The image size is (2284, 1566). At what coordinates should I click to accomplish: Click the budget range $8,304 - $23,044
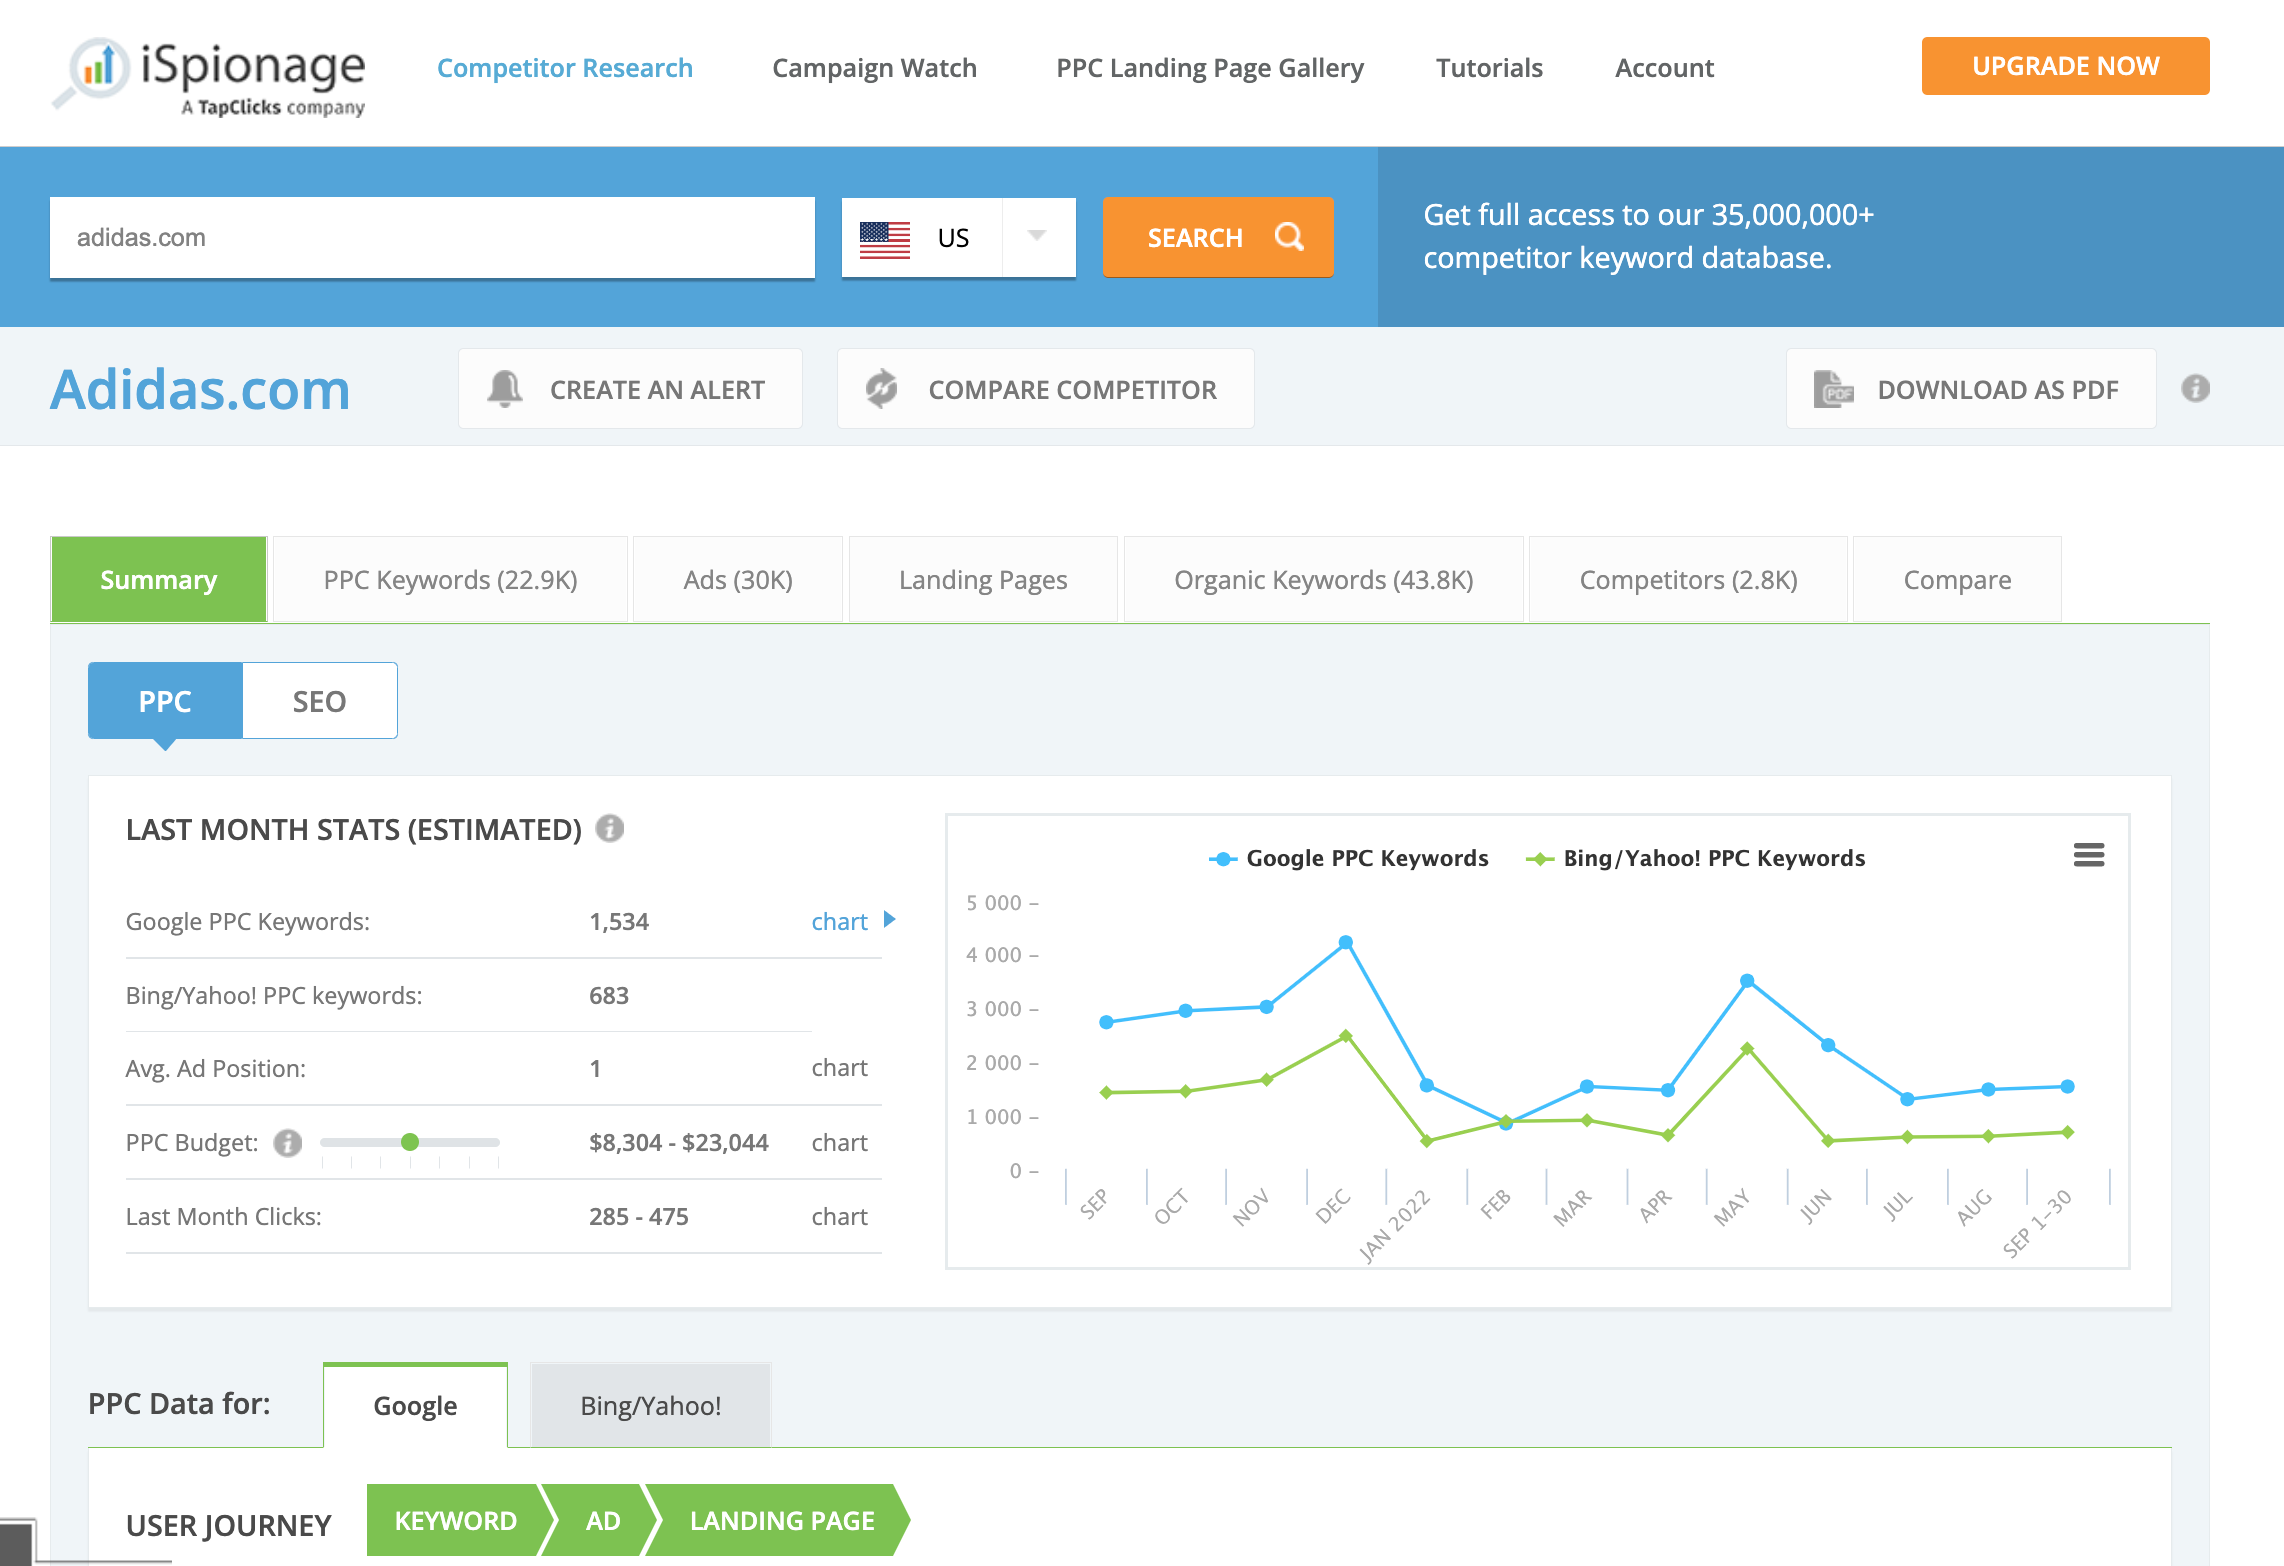[679, 1142]
